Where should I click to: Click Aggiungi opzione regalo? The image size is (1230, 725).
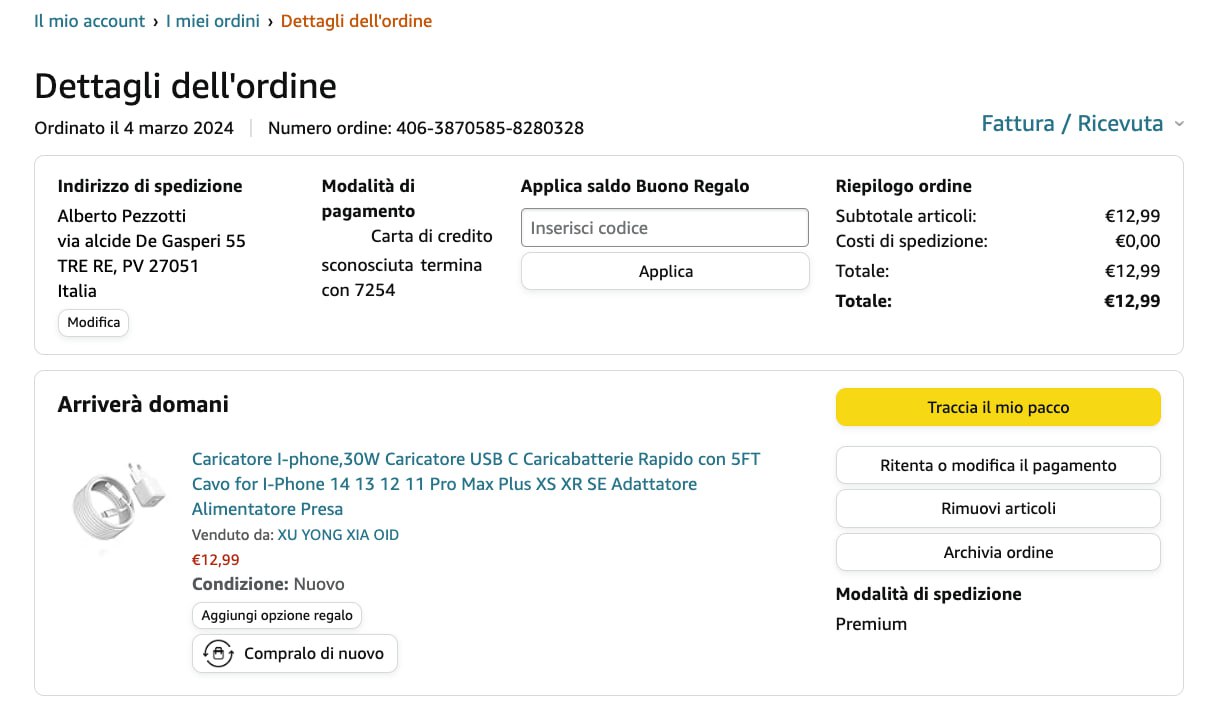(x=277, y=615)
